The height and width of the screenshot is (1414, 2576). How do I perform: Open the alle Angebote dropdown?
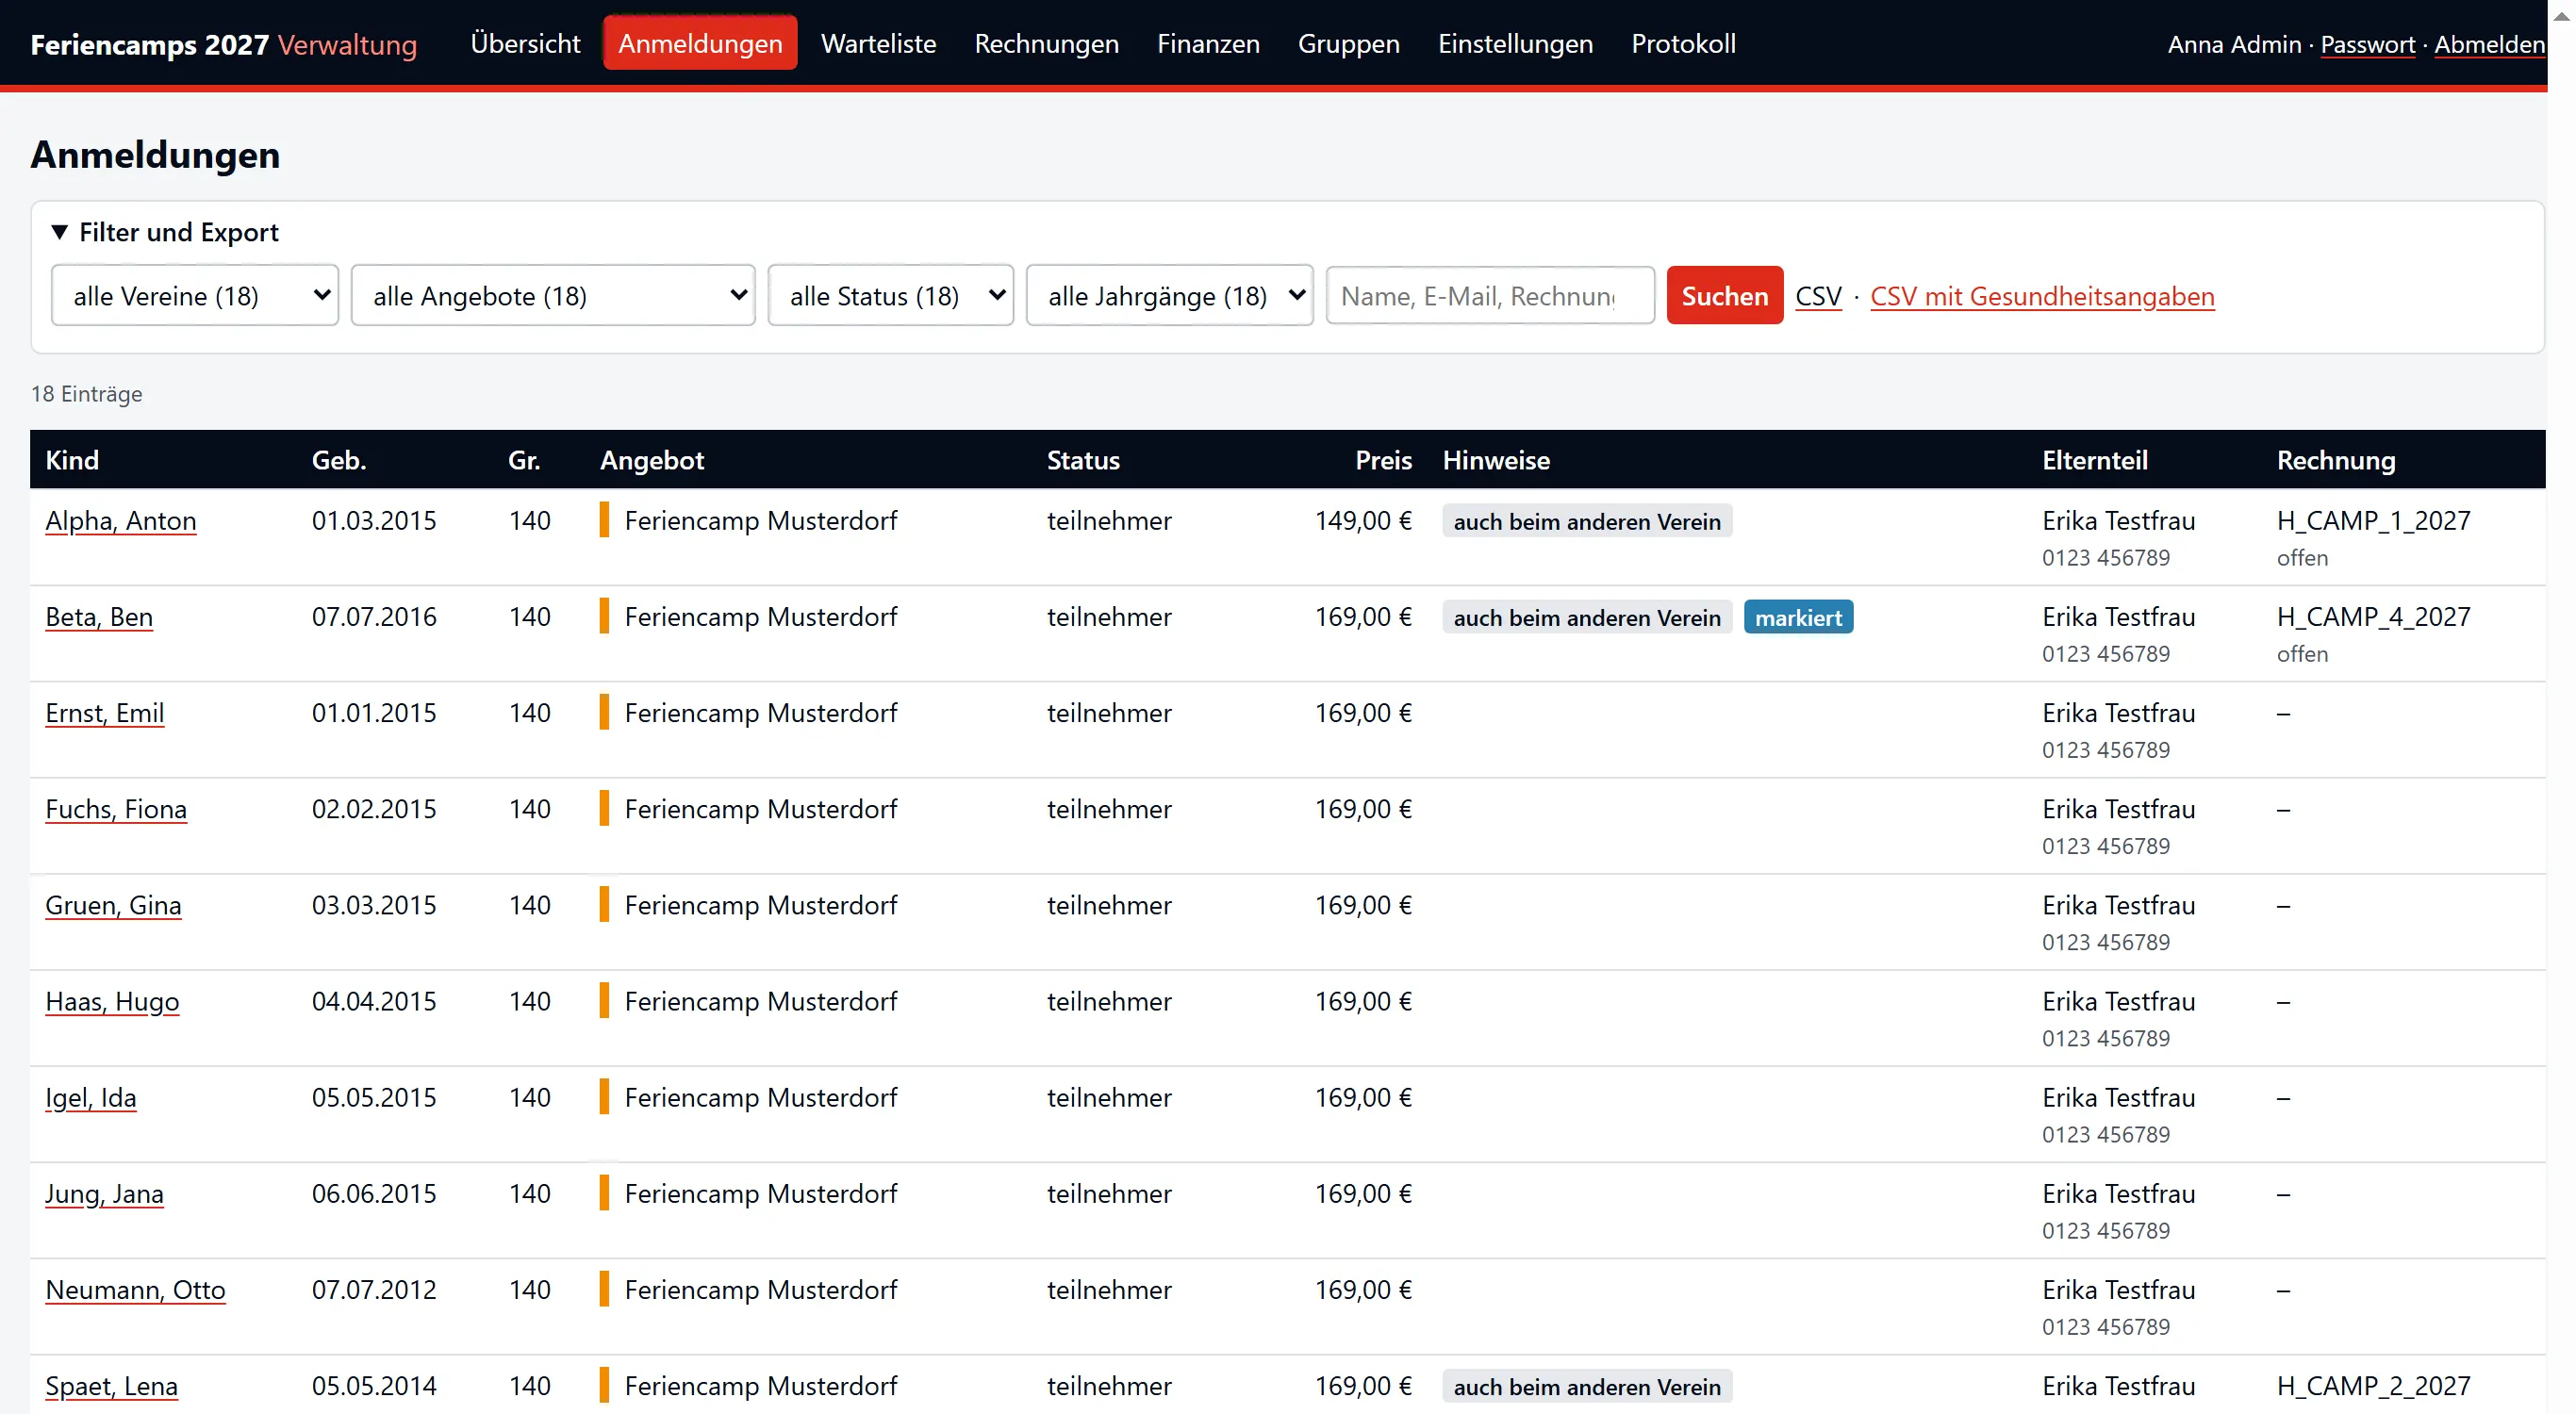[x=553, y=295]
